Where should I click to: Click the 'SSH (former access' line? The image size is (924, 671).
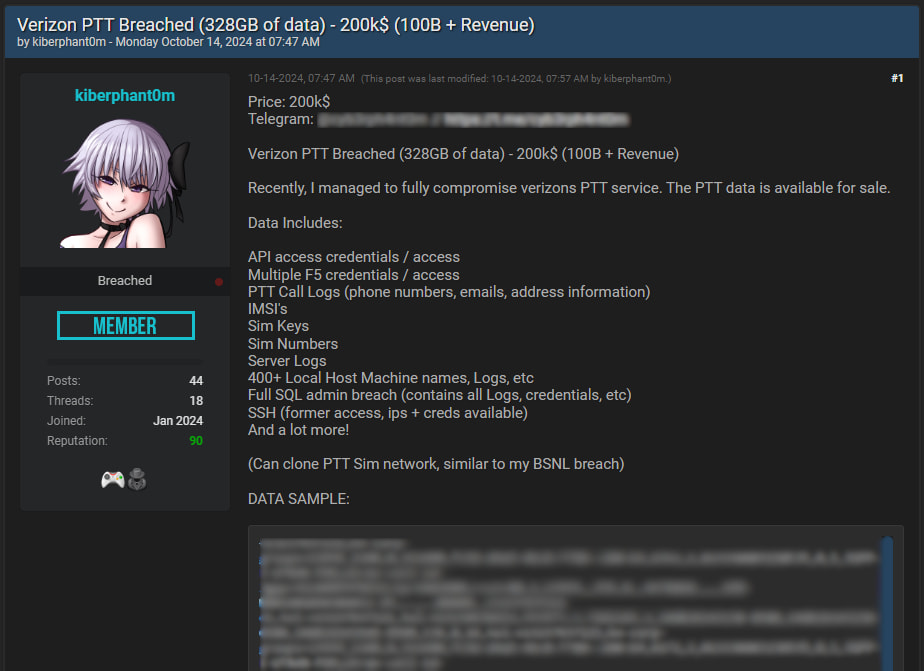388,412
